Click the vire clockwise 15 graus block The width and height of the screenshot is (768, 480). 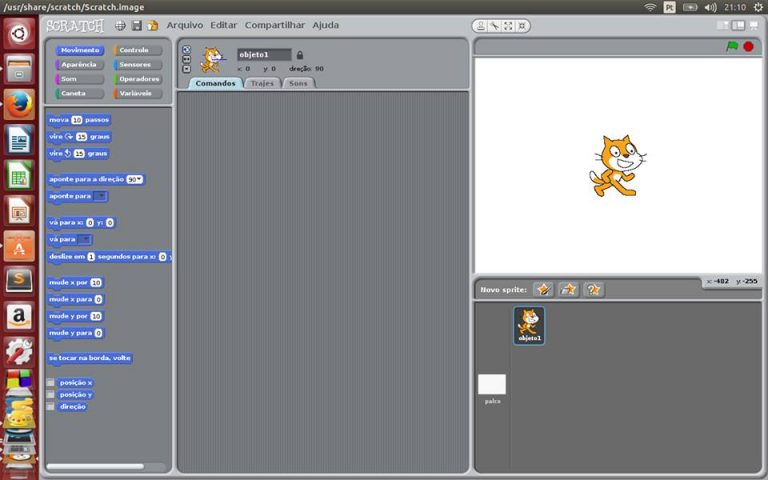pyautogui.click(x=79, y=137)
